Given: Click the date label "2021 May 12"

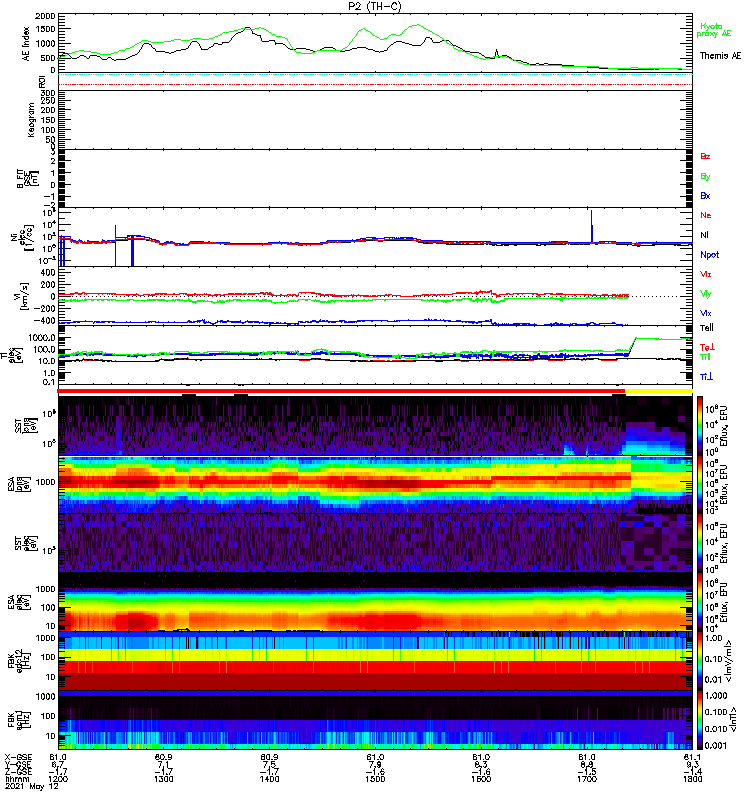Looking at the screenshot, I should (x=32, y=786).
